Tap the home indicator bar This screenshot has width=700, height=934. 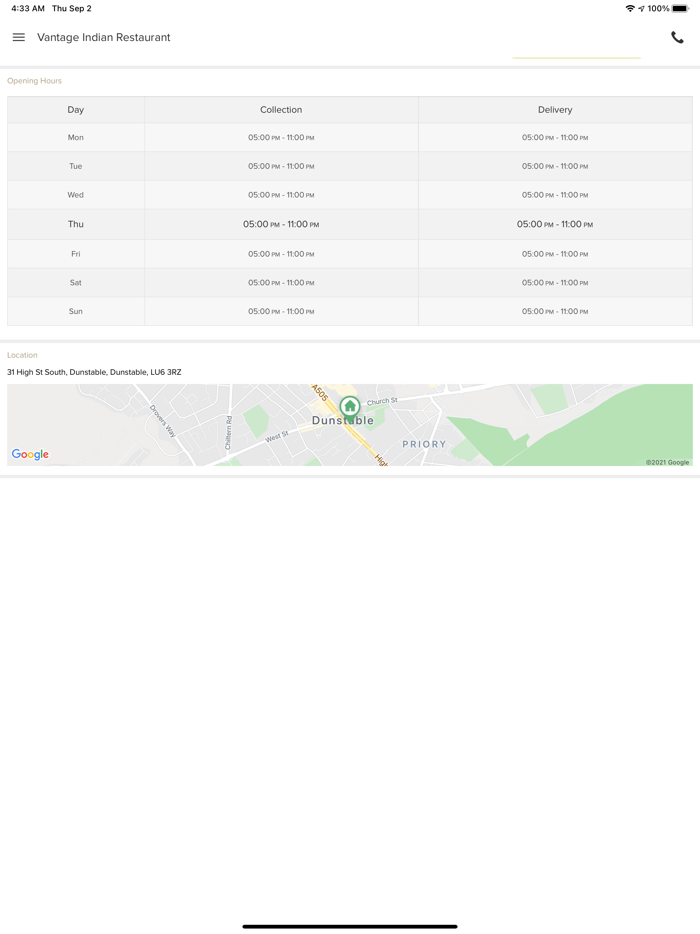(x=350, y=926)
